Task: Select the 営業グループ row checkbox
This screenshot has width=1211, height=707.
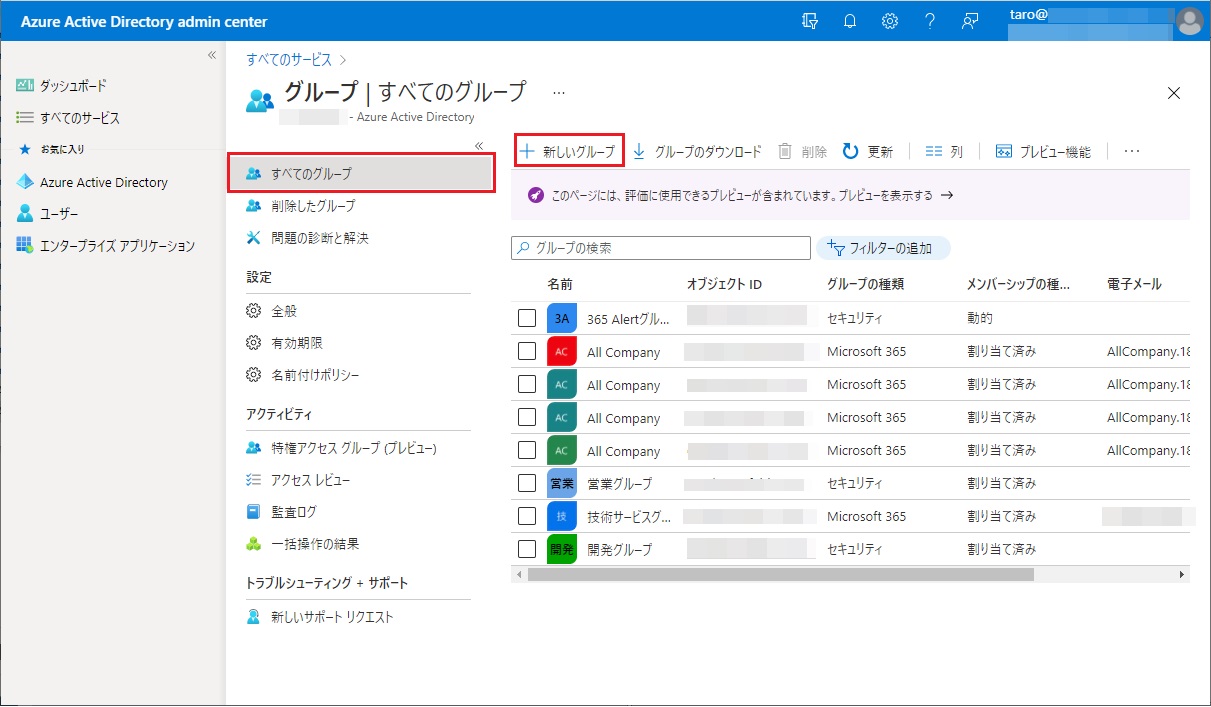Action: [527, 483]
